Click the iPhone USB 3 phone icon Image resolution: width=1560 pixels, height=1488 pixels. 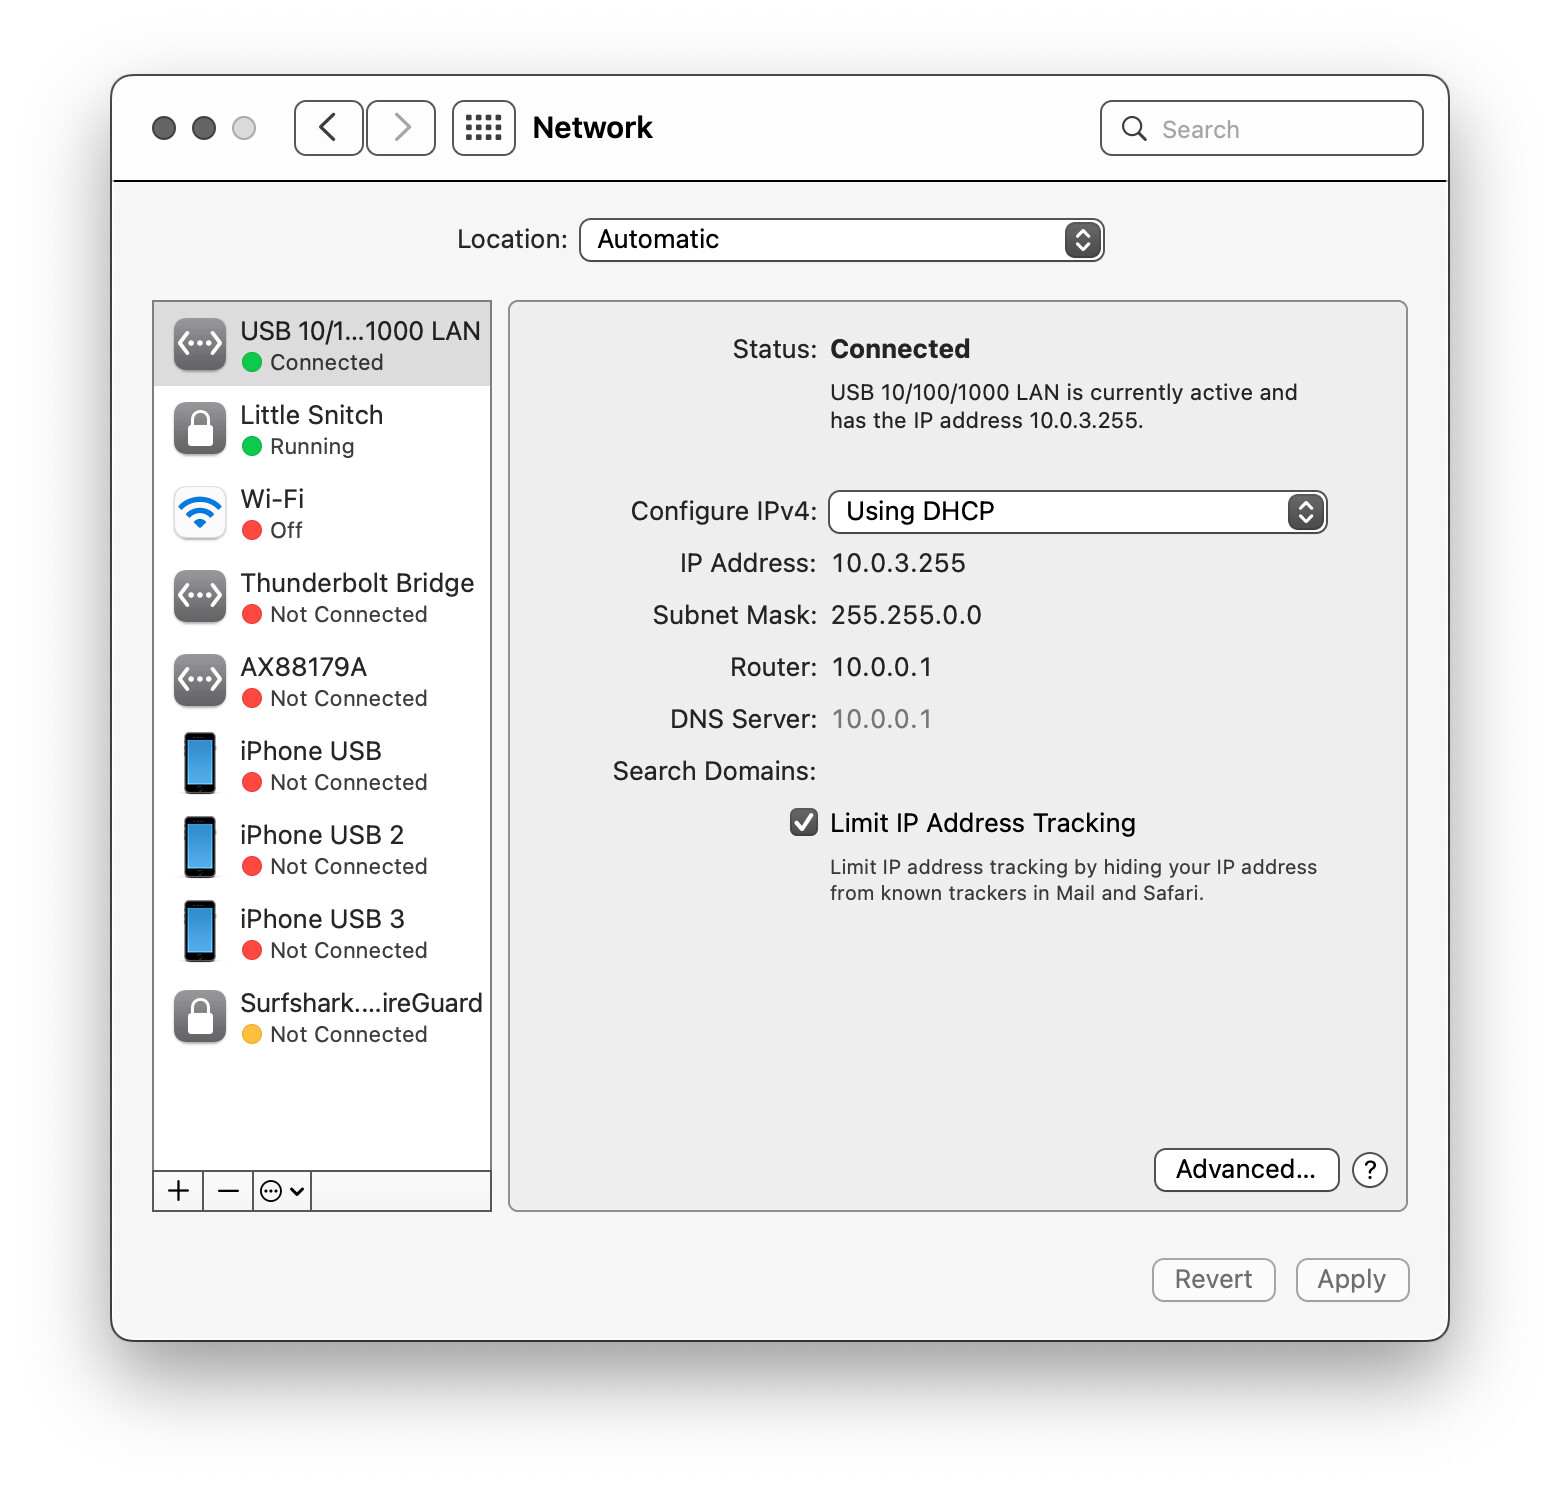point(200,932)
